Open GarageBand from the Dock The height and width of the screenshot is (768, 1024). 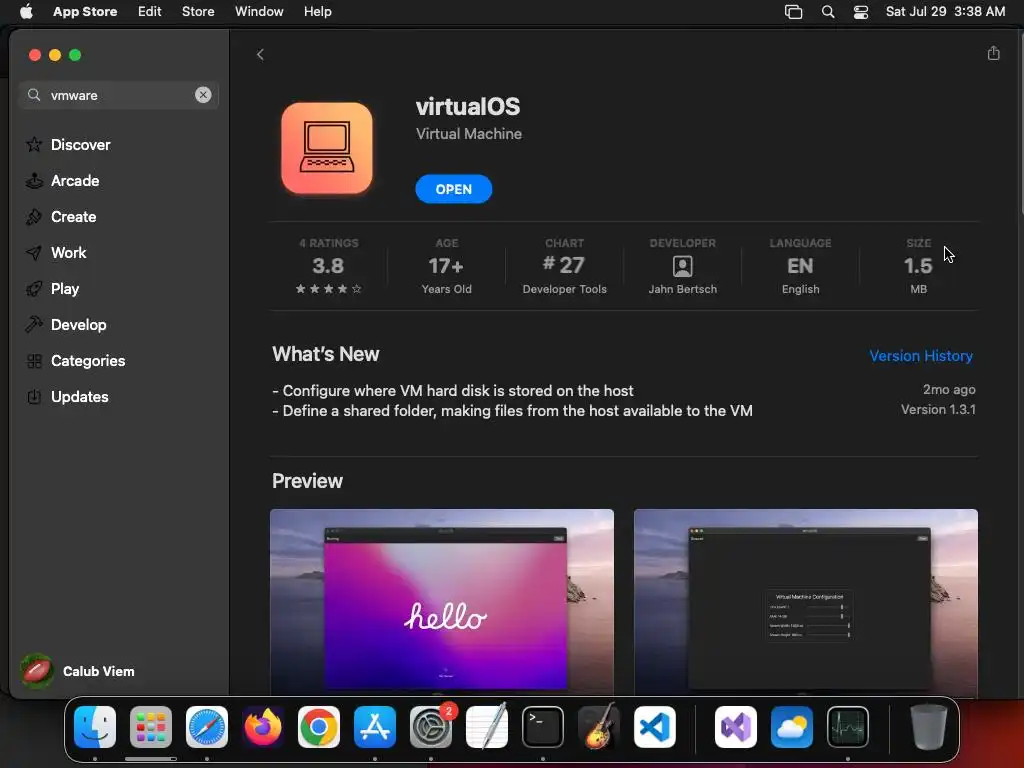coord(598,727)
